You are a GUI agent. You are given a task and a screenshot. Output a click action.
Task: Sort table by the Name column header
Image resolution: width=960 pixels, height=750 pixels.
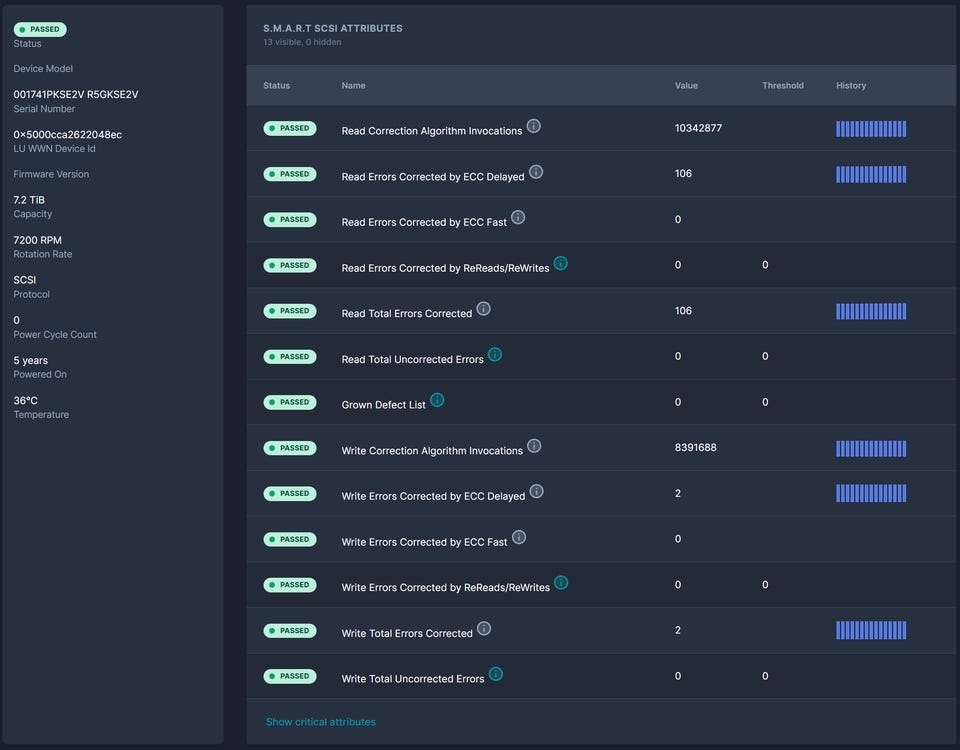tap(353, 86)
